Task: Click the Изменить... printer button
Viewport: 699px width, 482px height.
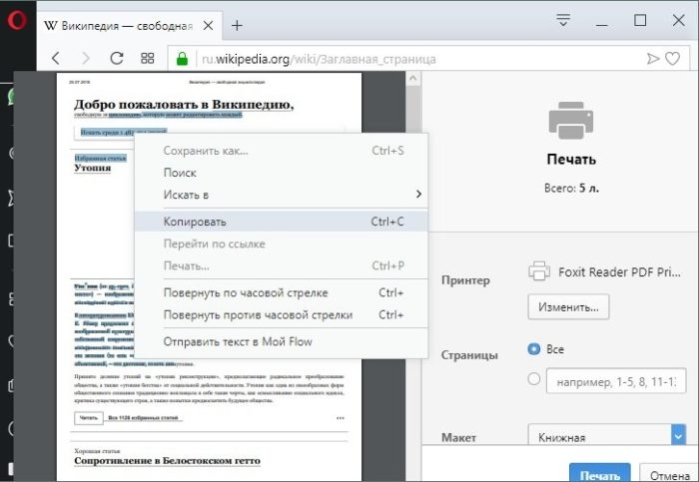Action: coord(568,307)
